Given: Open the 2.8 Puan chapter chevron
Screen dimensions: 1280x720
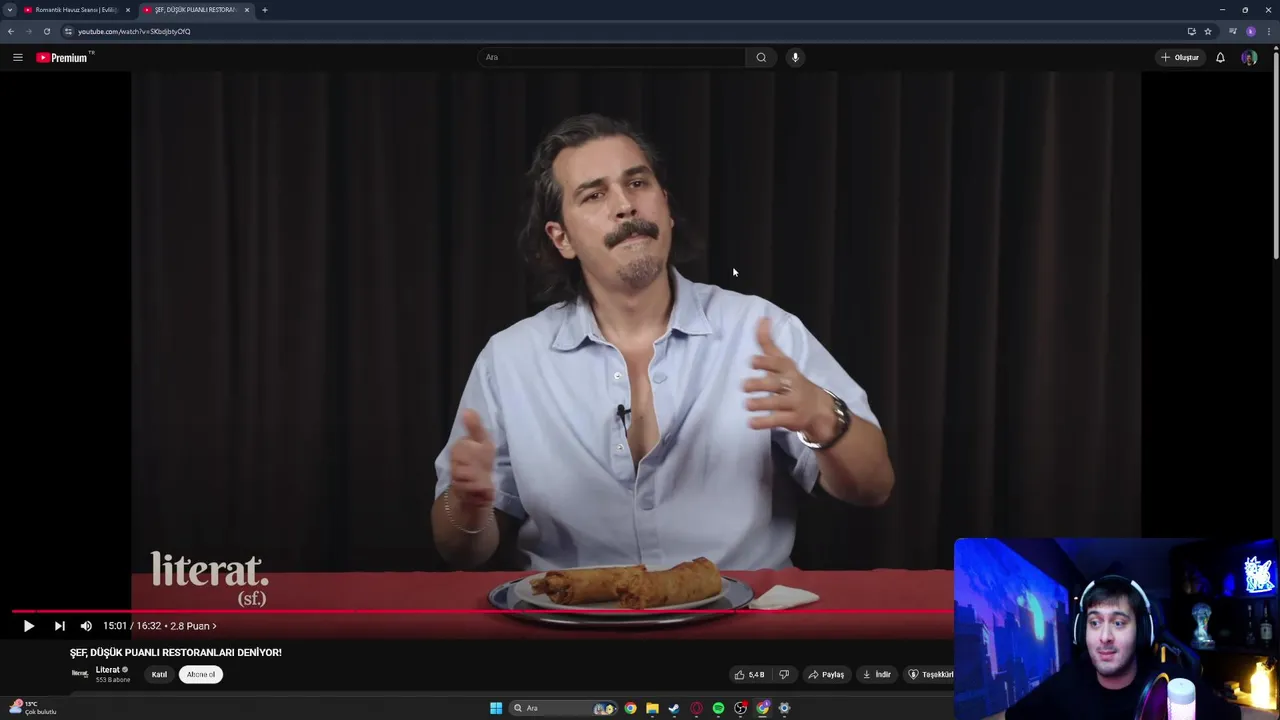Looking at the screenshot, I should (x=193, y=626).
